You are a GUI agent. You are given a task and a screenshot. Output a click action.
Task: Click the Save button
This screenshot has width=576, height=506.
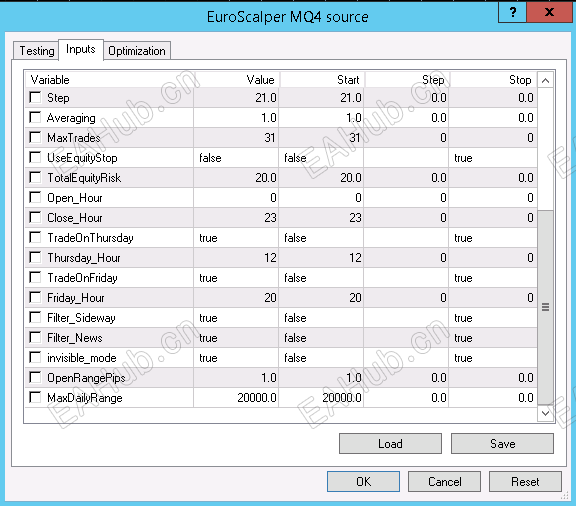click(x=502, y=444)
